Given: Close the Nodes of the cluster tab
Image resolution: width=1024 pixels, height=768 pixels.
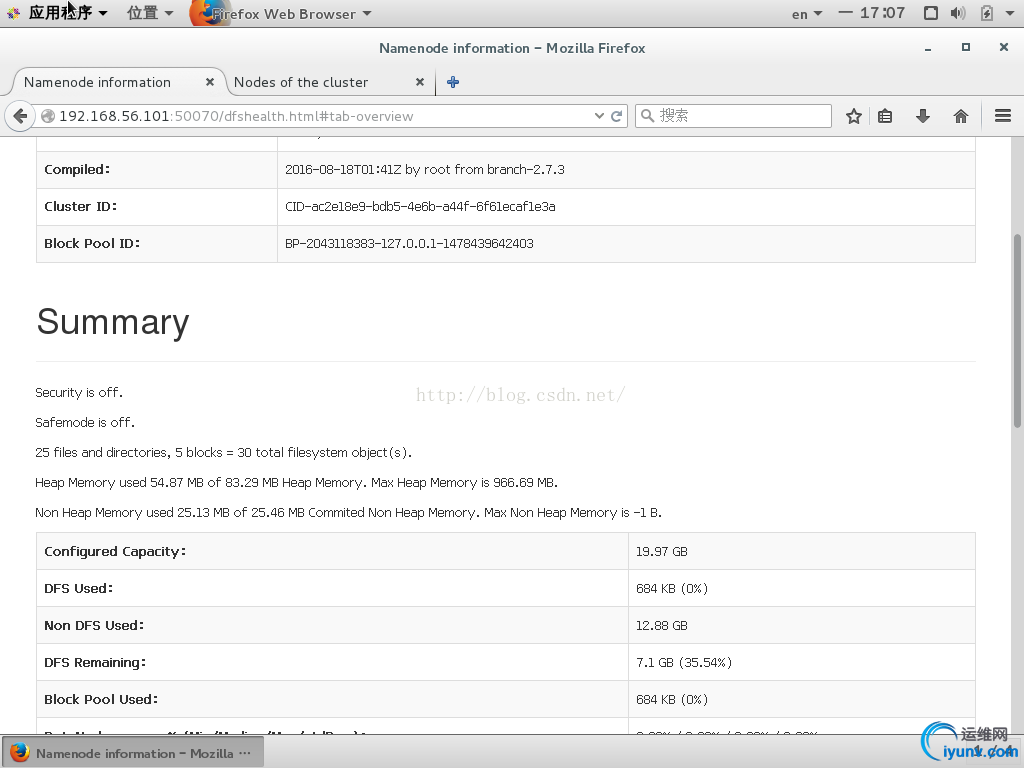Looking at the screenshot, I should [420, 82].
